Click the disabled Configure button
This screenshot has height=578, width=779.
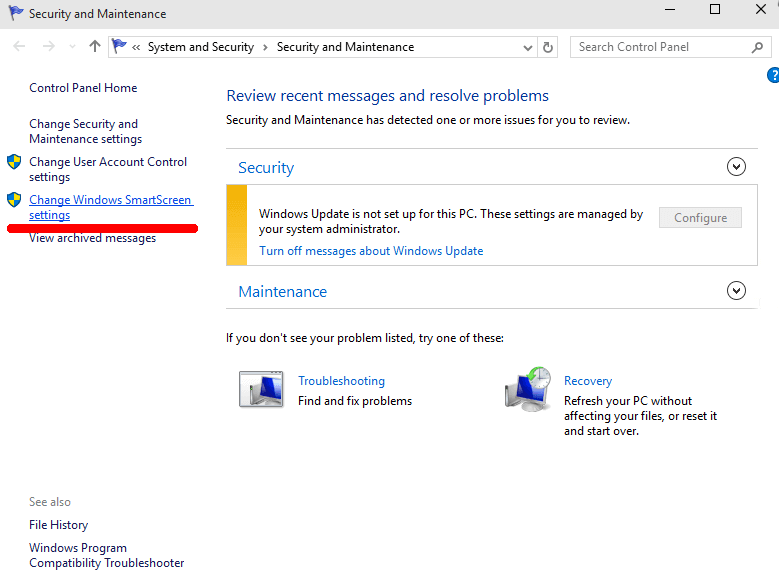[x=700, y=218]
